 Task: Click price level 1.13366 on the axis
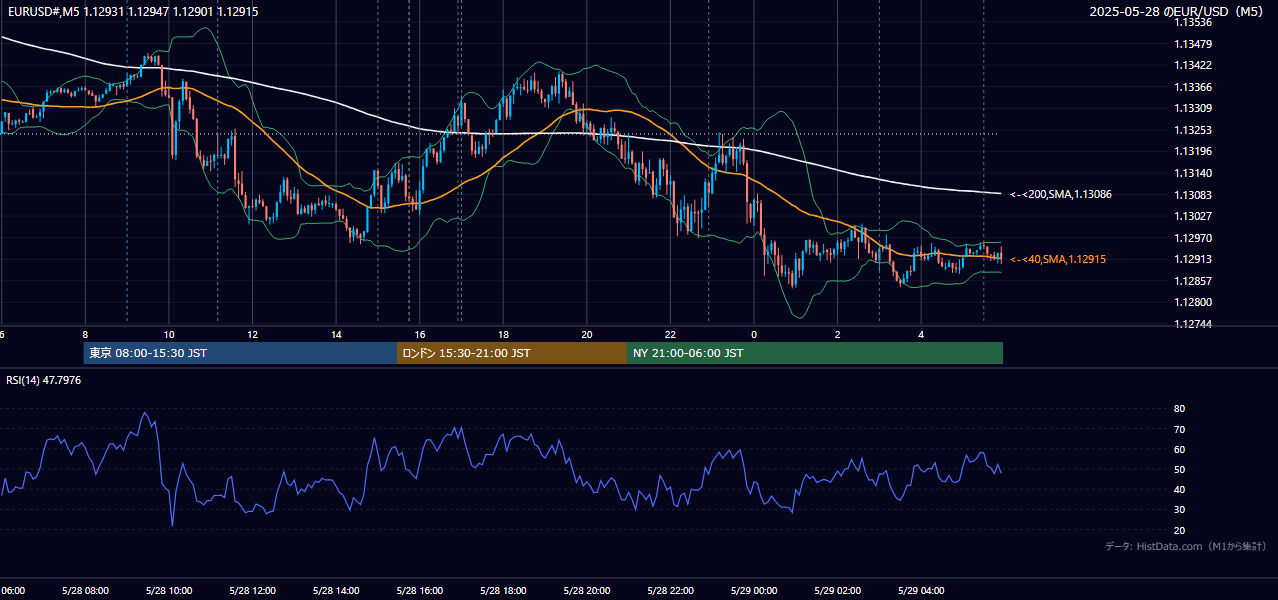point(1194,87)
